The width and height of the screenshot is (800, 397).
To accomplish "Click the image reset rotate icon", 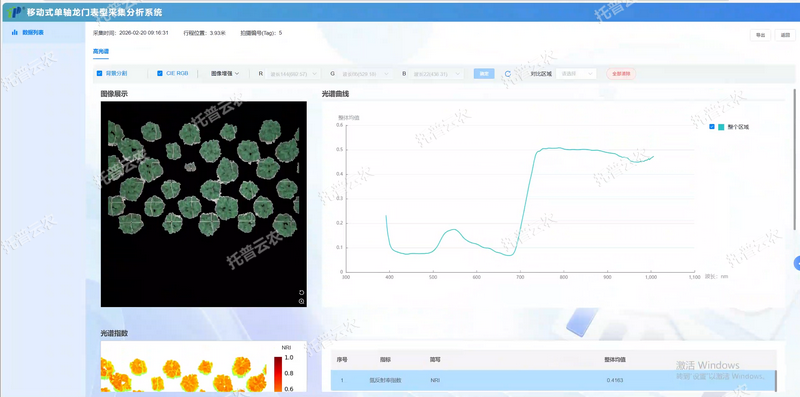I will click(x=302, y=292).
